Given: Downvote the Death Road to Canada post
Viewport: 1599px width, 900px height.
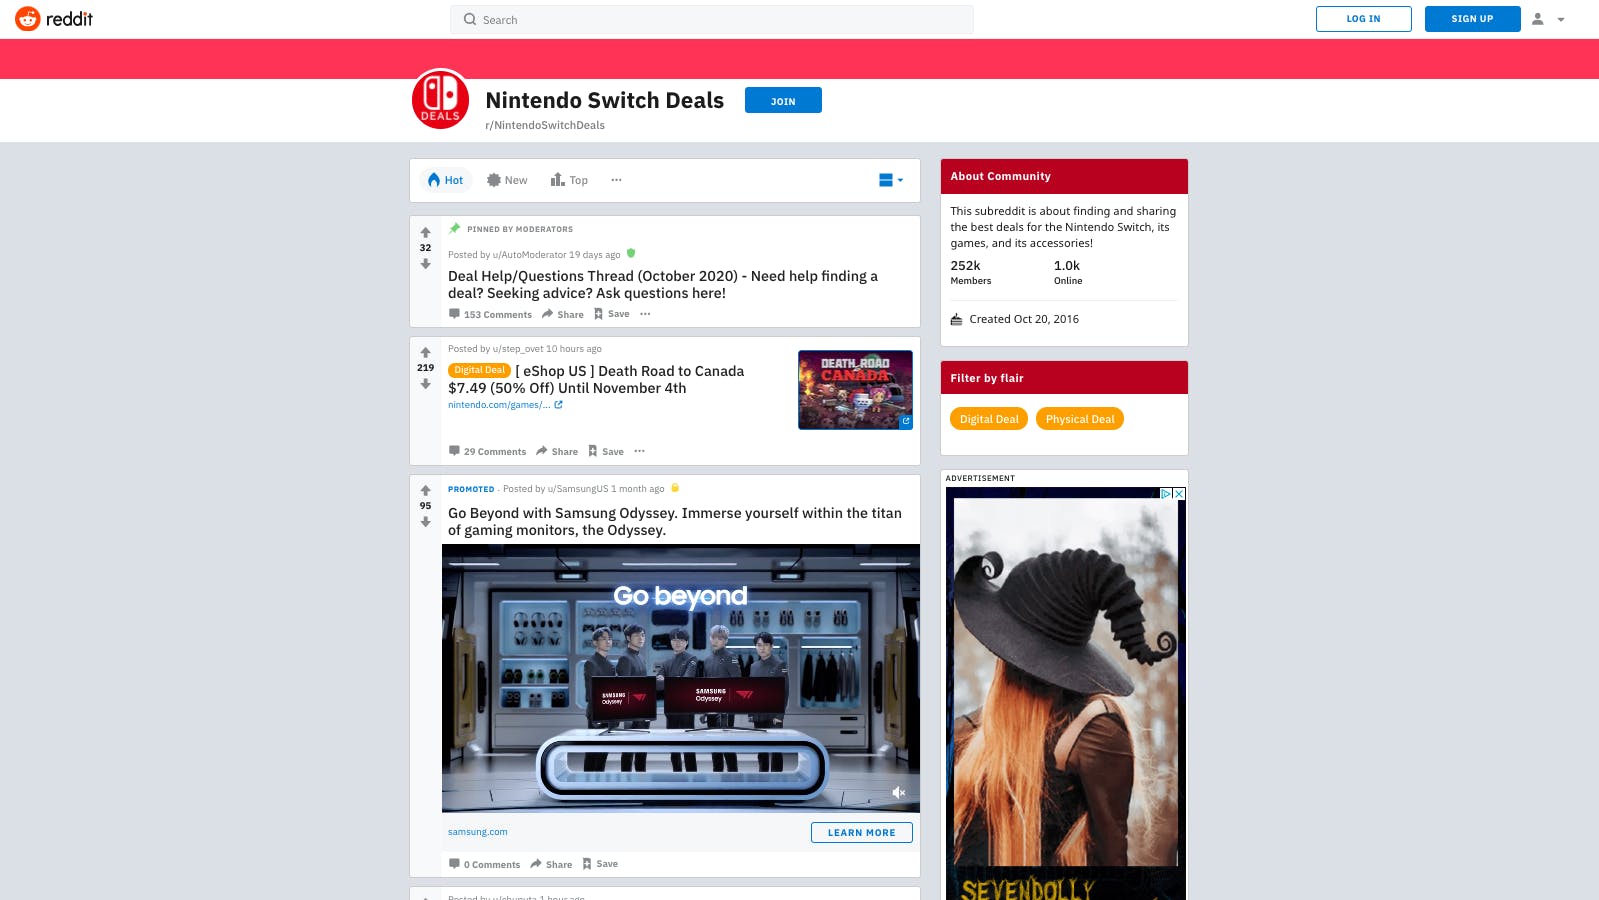Looking at the screenshot, I should (425, 384).
